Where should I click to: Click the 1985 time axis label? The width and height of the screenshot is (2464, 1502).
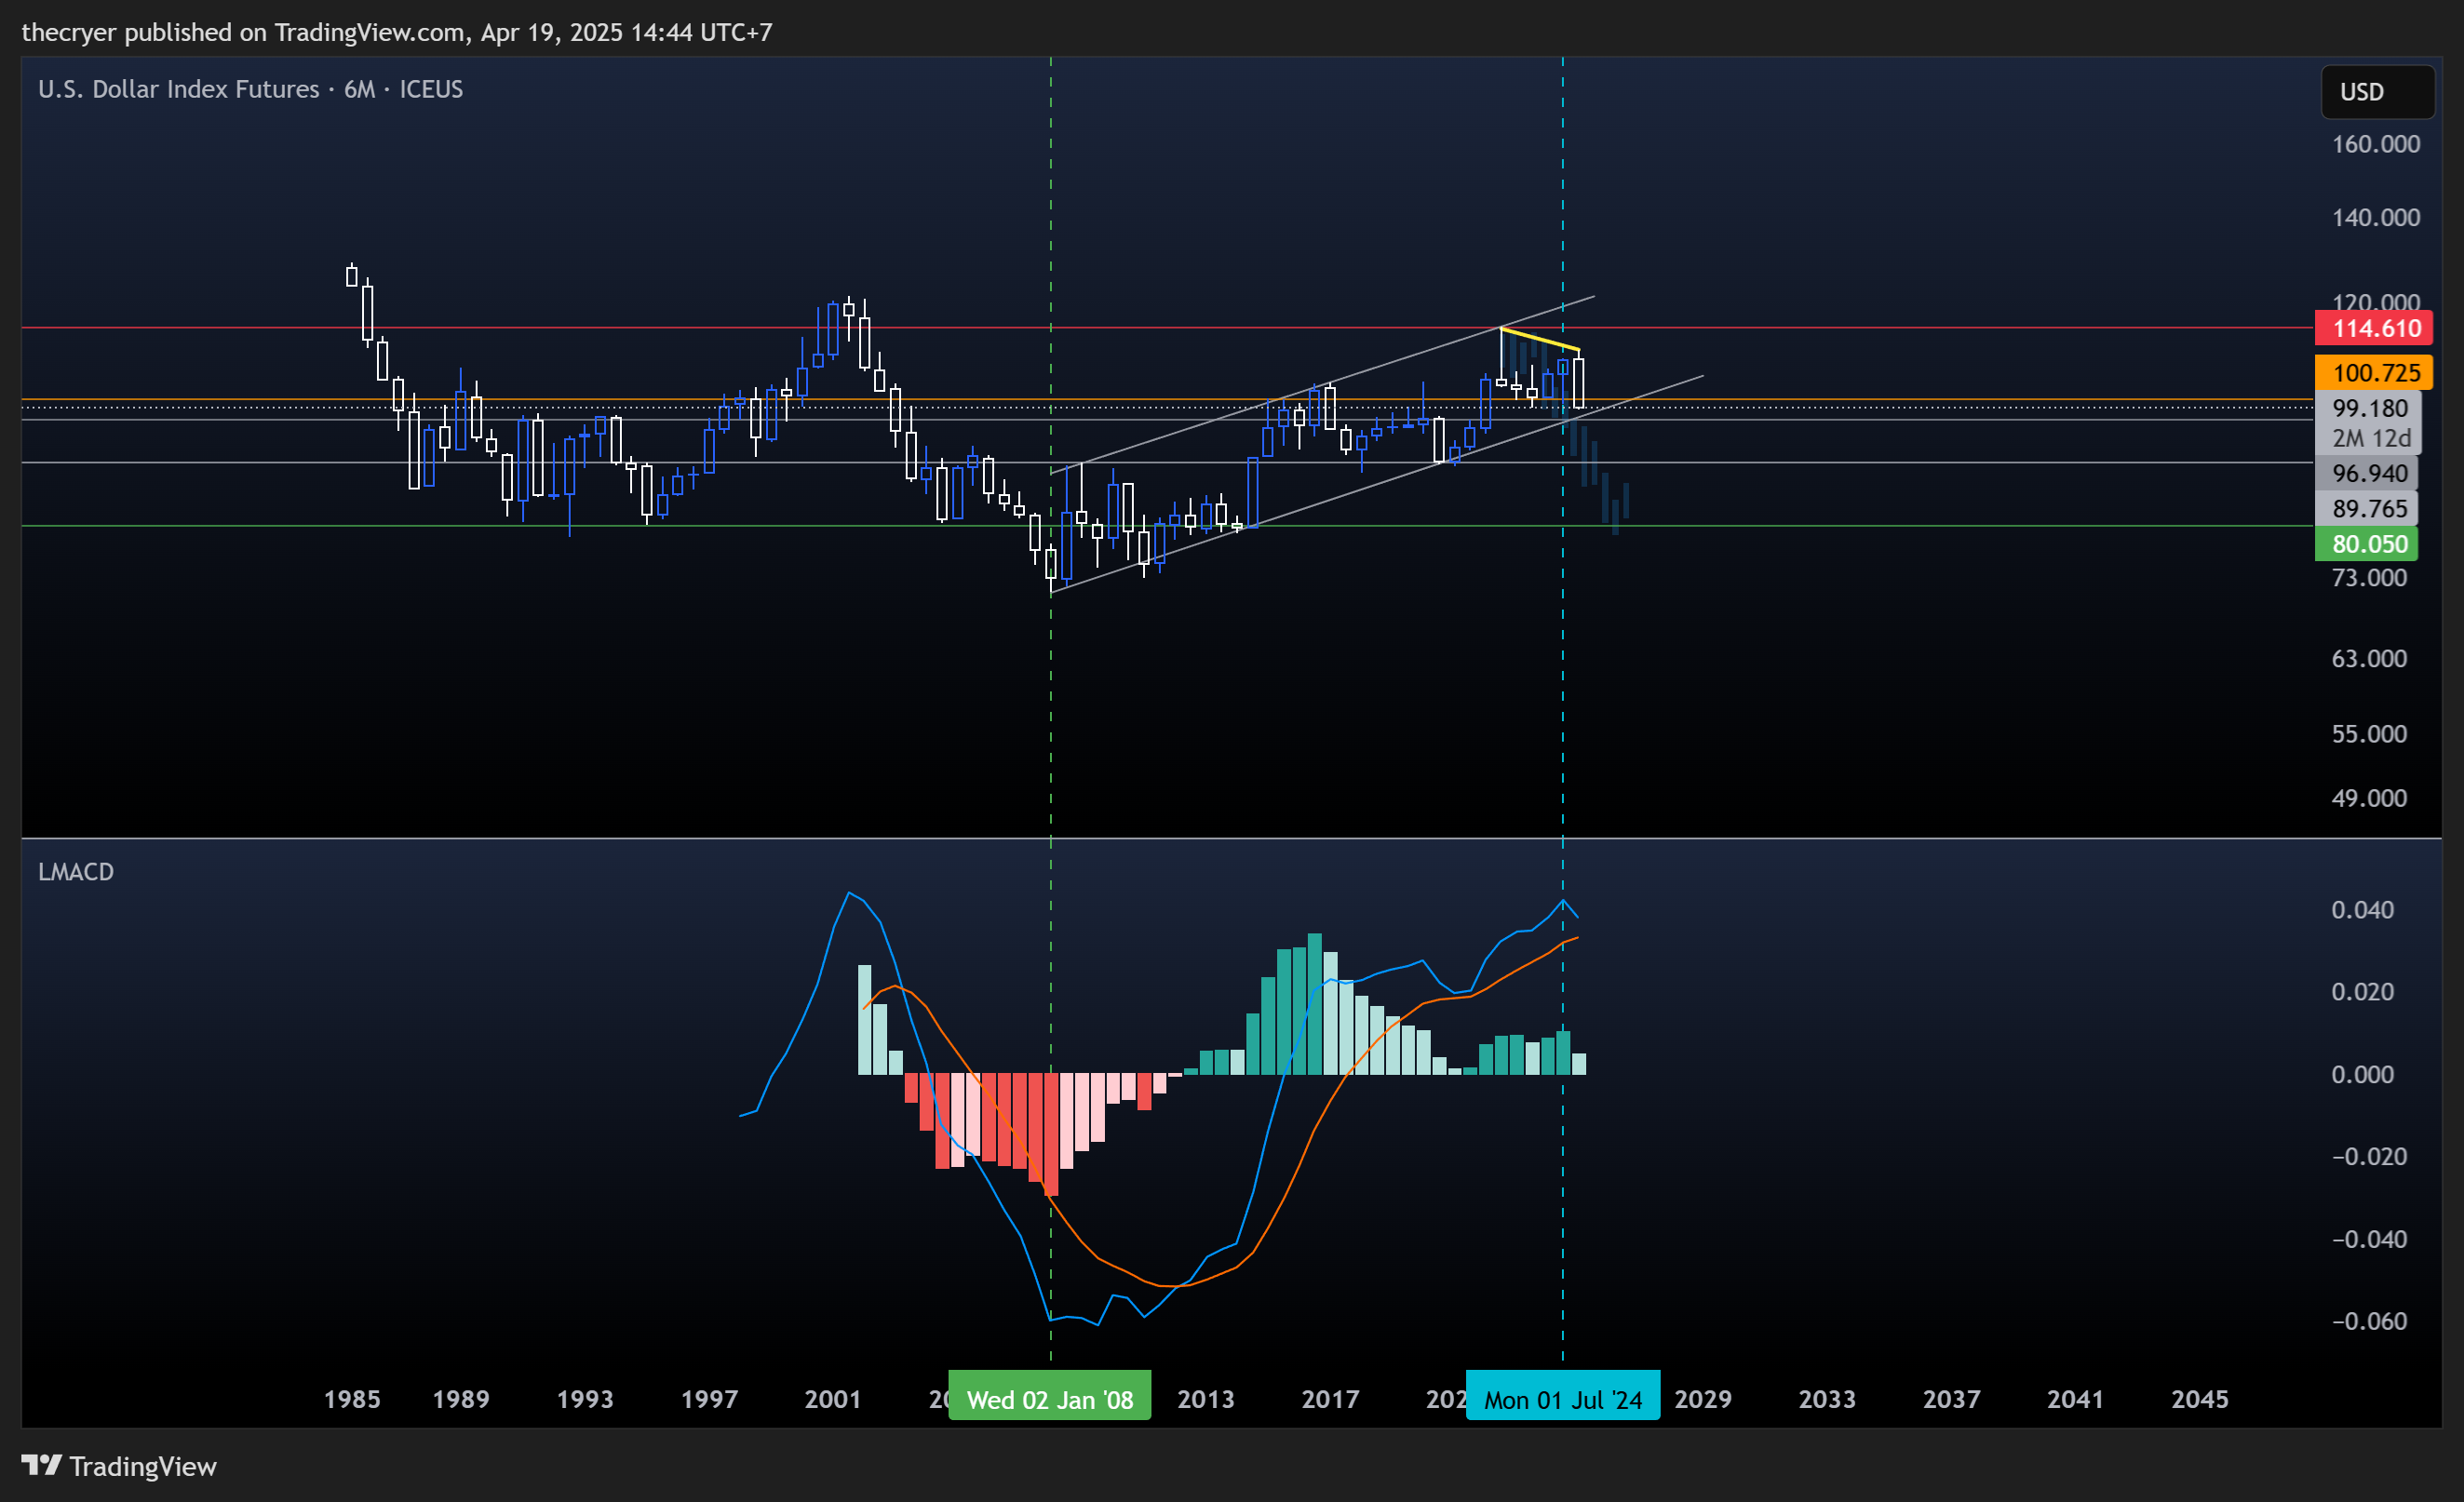point(352,1399)
